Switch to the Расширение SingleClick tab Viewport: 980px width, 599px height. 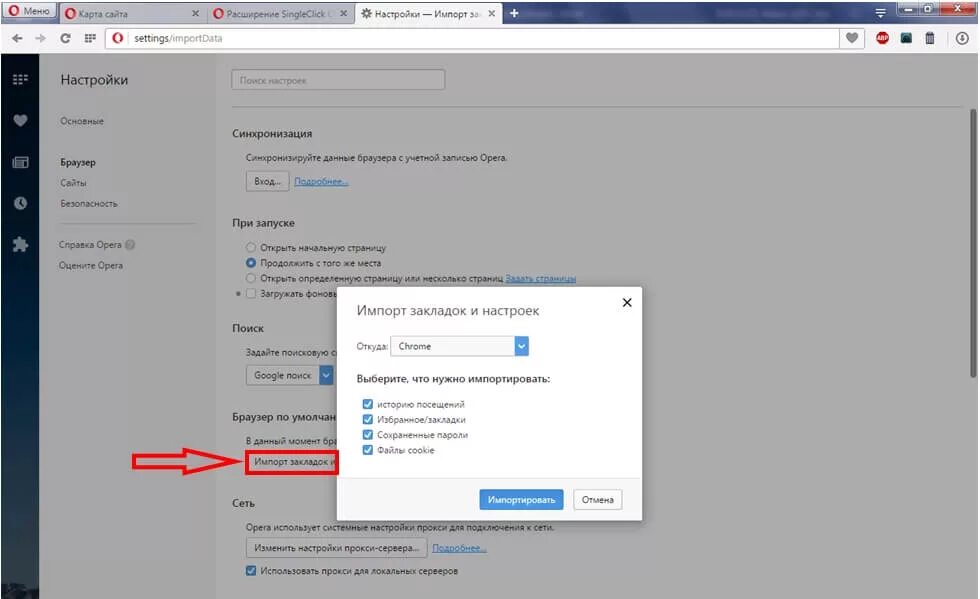click(x=279, y=13)
